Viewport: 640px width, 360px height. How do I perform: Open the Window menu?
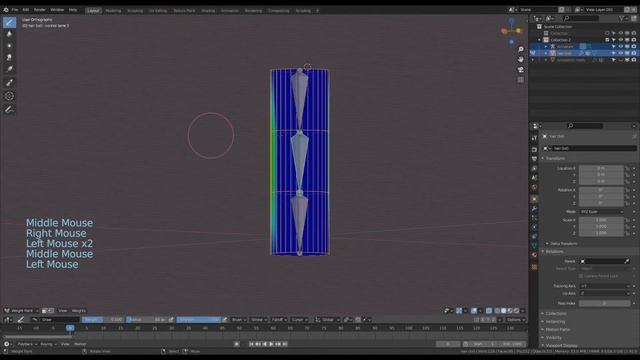pos(57,10)
